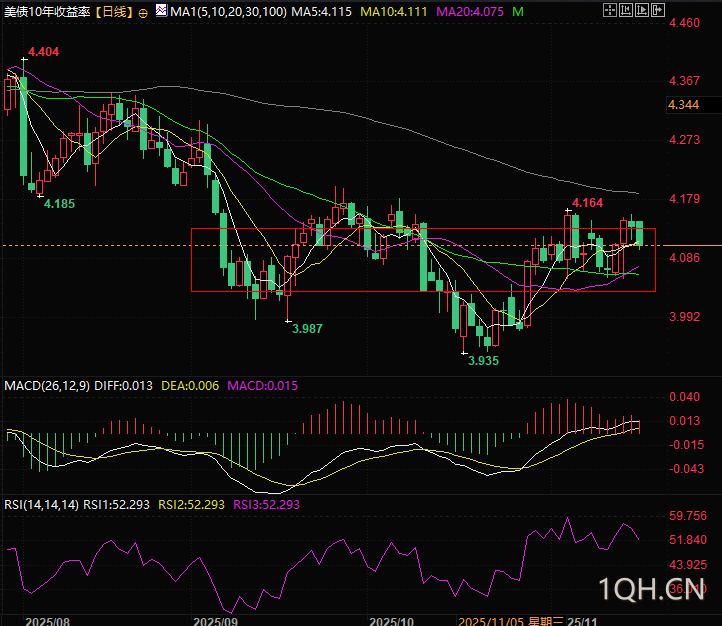Click the MA20:4.075 purple legend value
722x626 pixels.
(470, 12)
